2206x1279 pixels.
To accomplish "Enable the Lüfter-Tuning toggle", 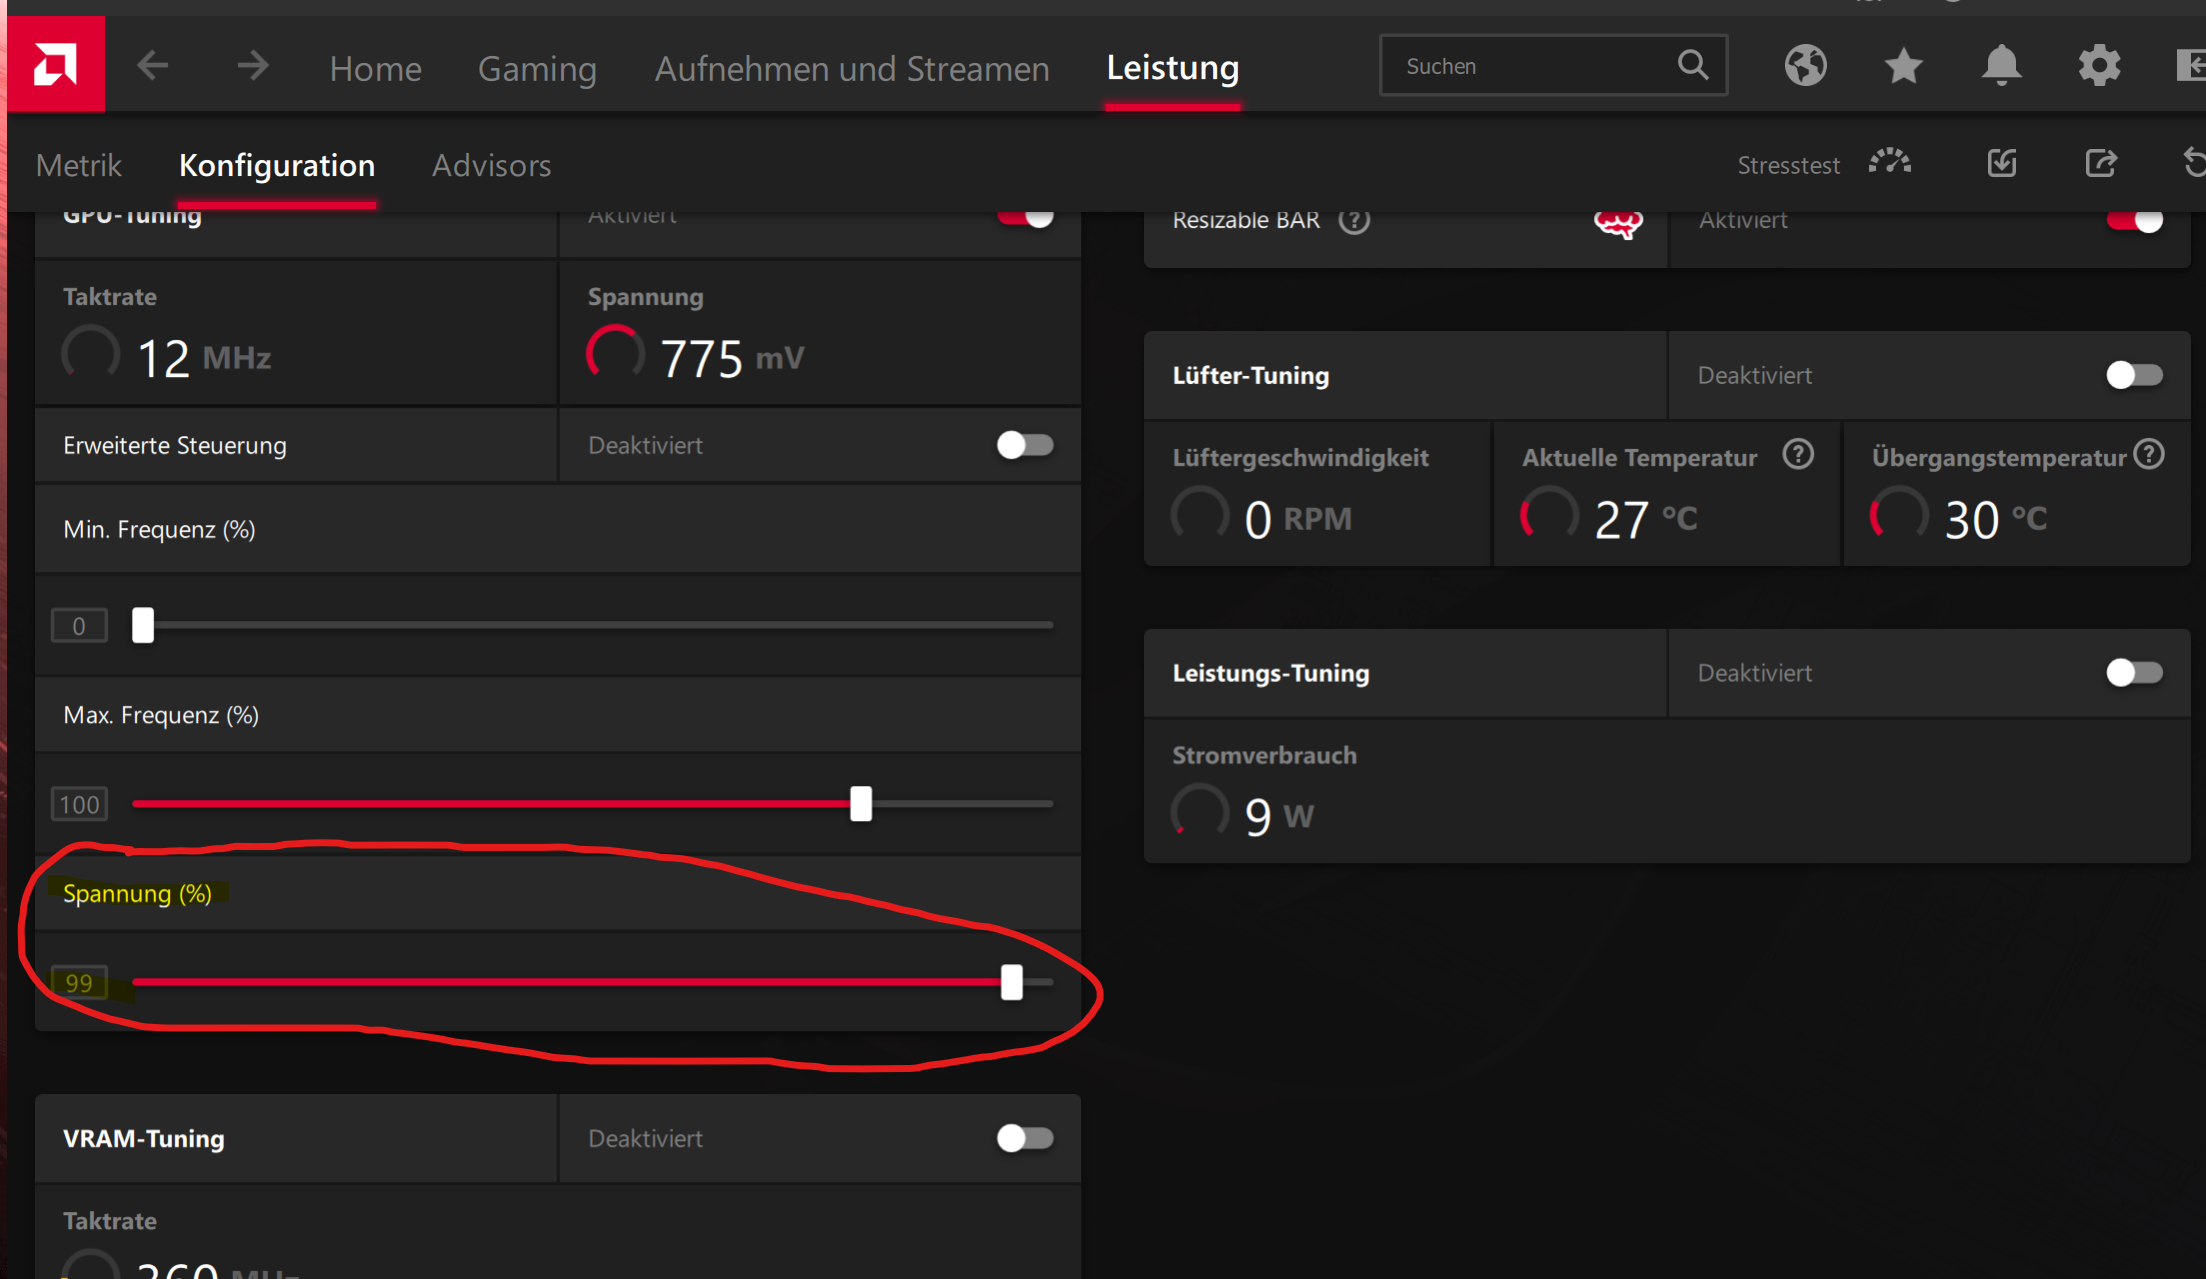I will [x=2134, y=375].
